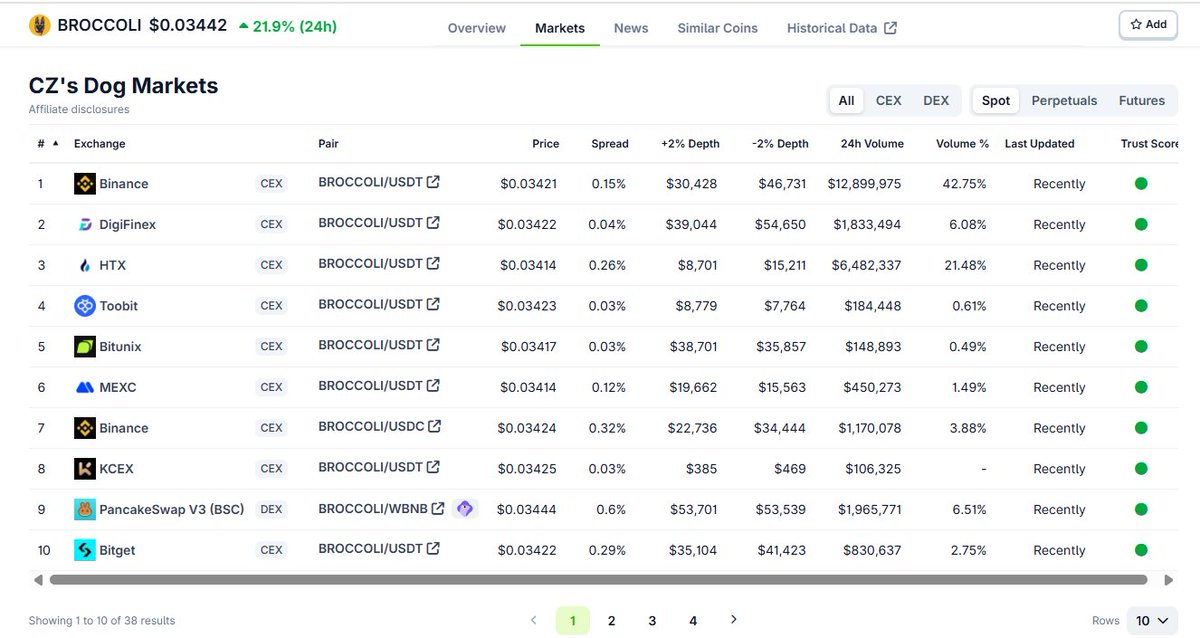Click the DEX tag in PancakeSwap row

click(272, 509)
